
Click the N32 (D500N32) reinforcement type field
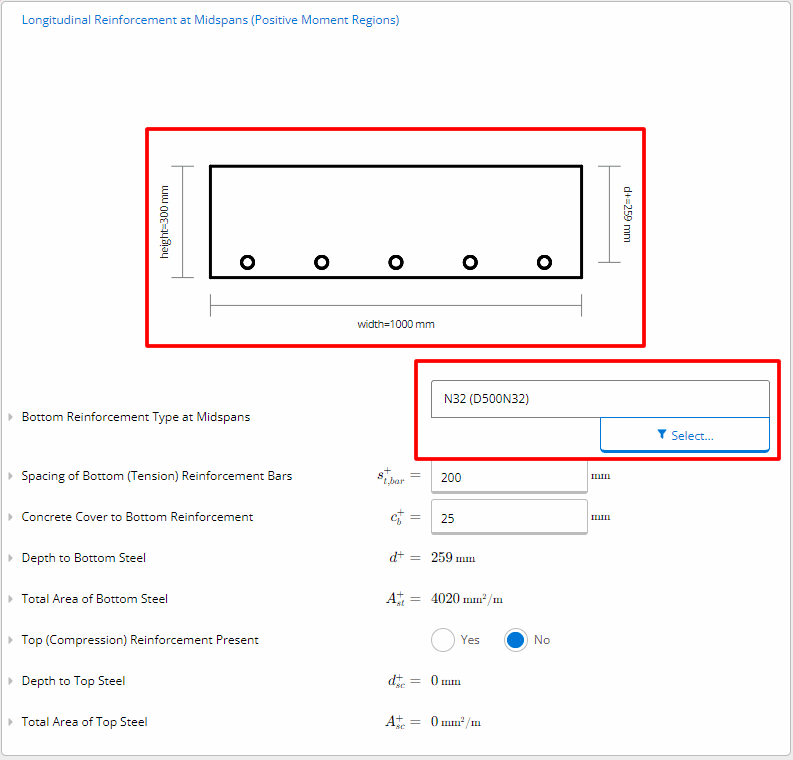(x=600, y=399)
